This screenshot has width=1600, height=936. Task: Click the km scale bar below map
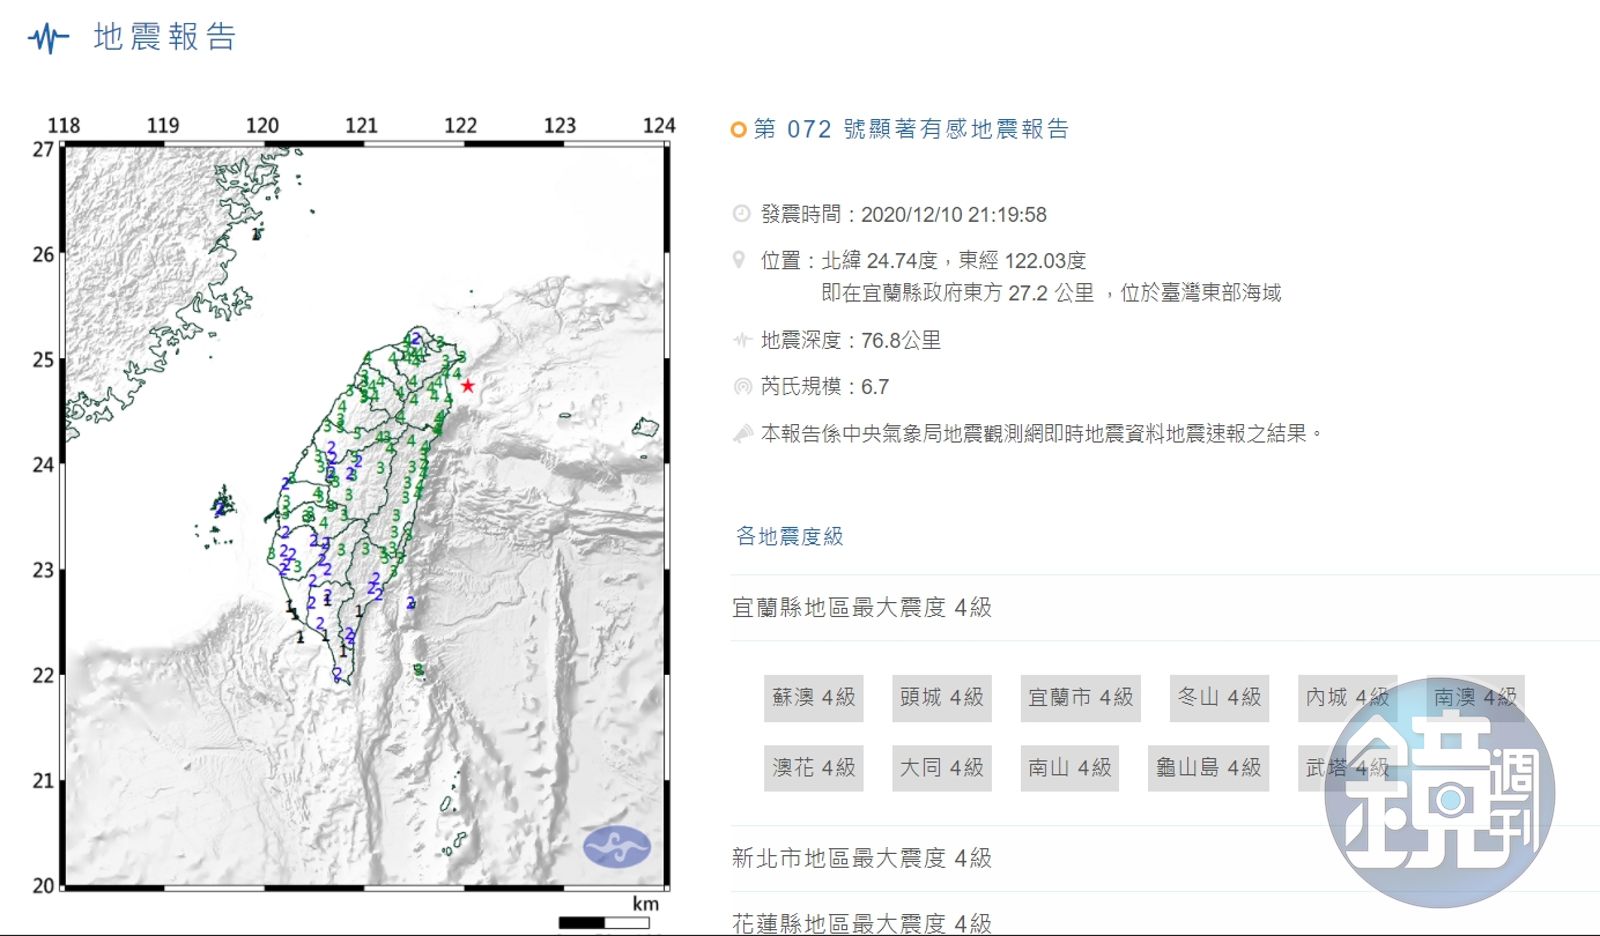pyautogui.click(x=604, y=922)
